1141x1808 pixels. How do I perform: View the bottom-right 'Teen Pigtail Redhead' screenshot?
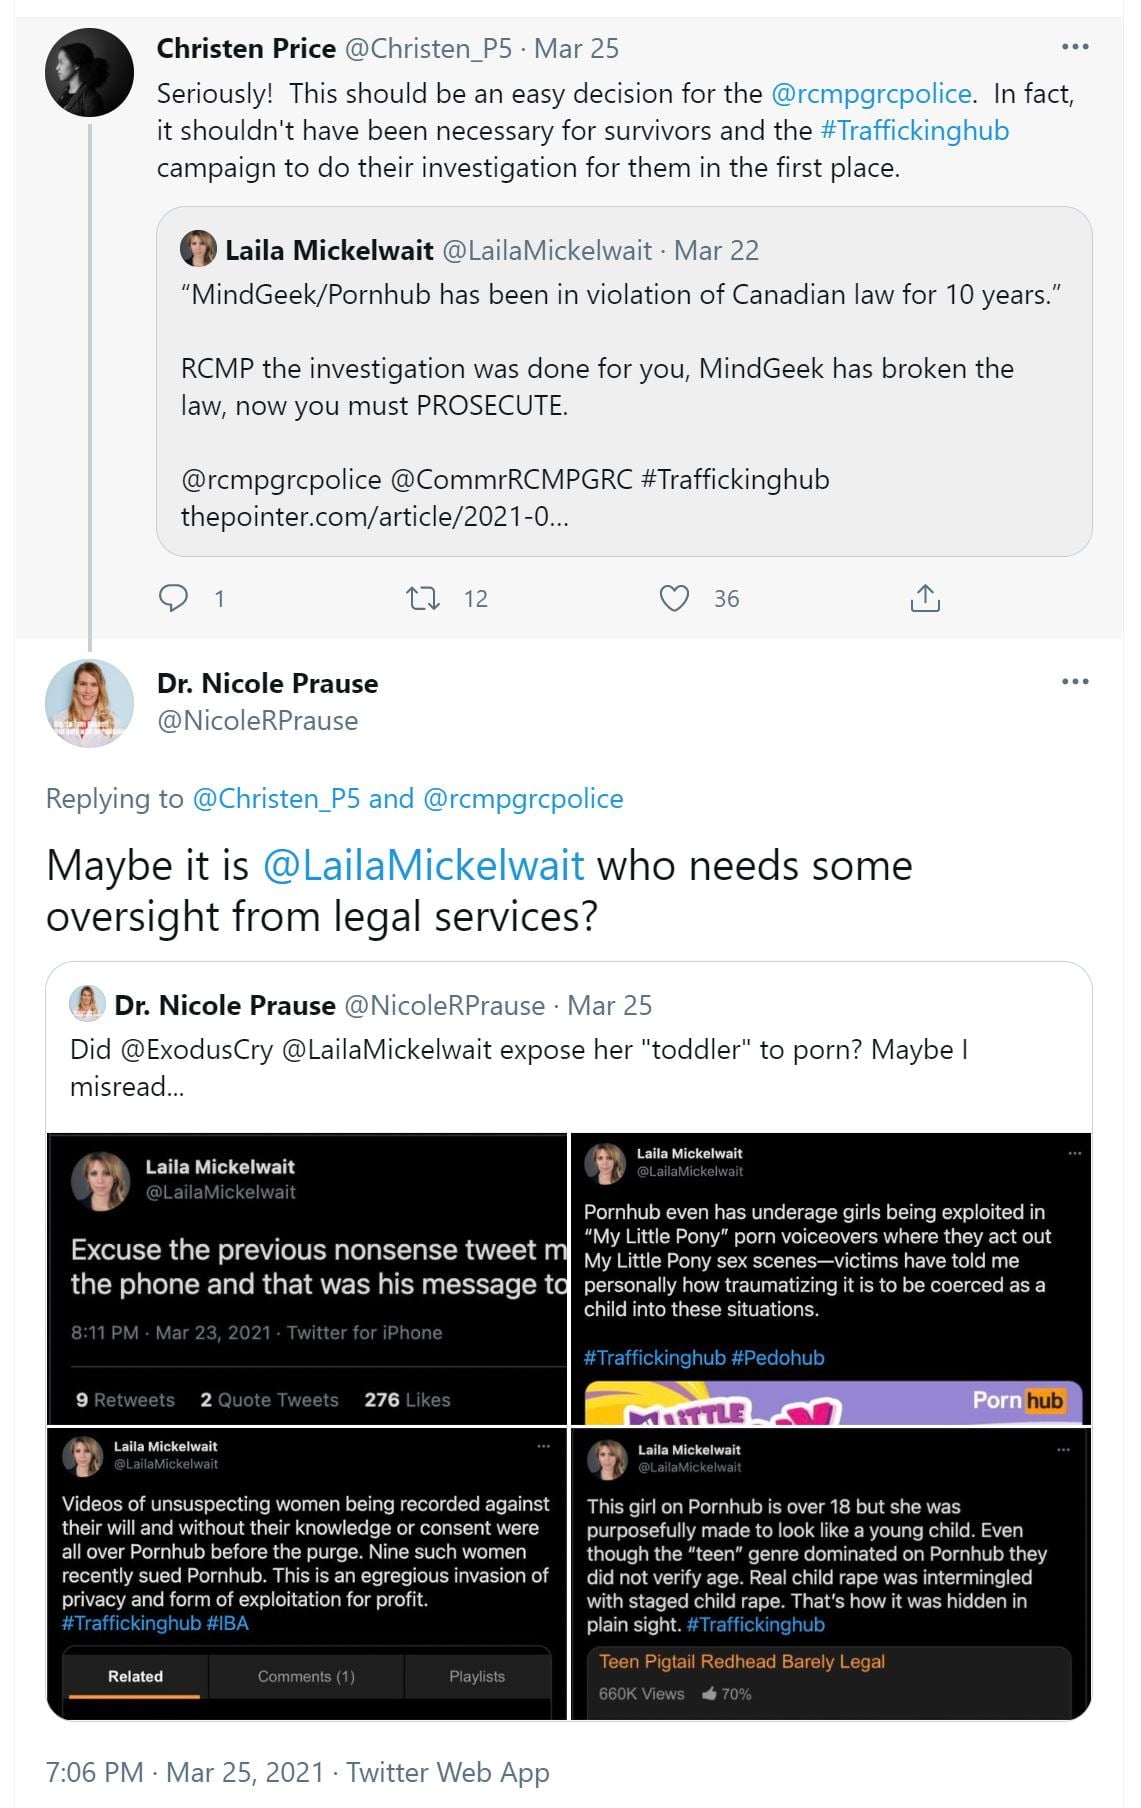tap(830, 1574)
